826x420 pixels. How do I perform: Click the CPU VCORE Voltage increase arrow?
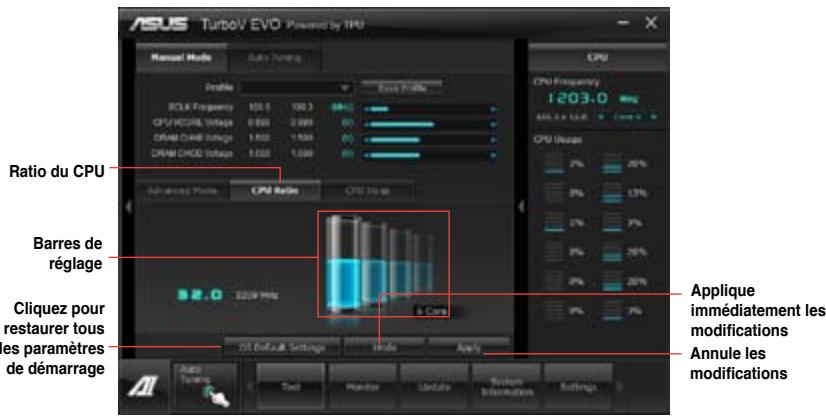(494, 125)
